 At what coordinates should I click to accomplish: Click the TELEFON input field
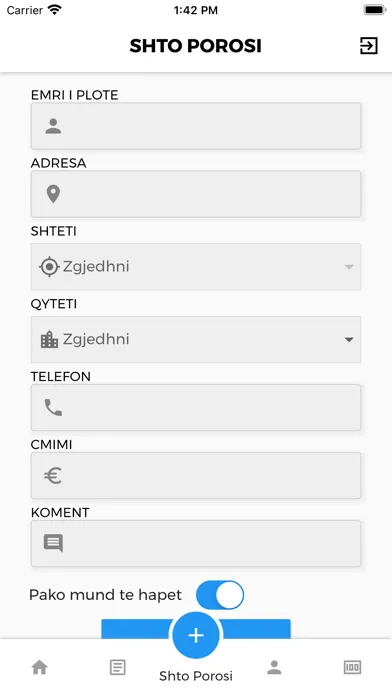(x=196, y=407)
